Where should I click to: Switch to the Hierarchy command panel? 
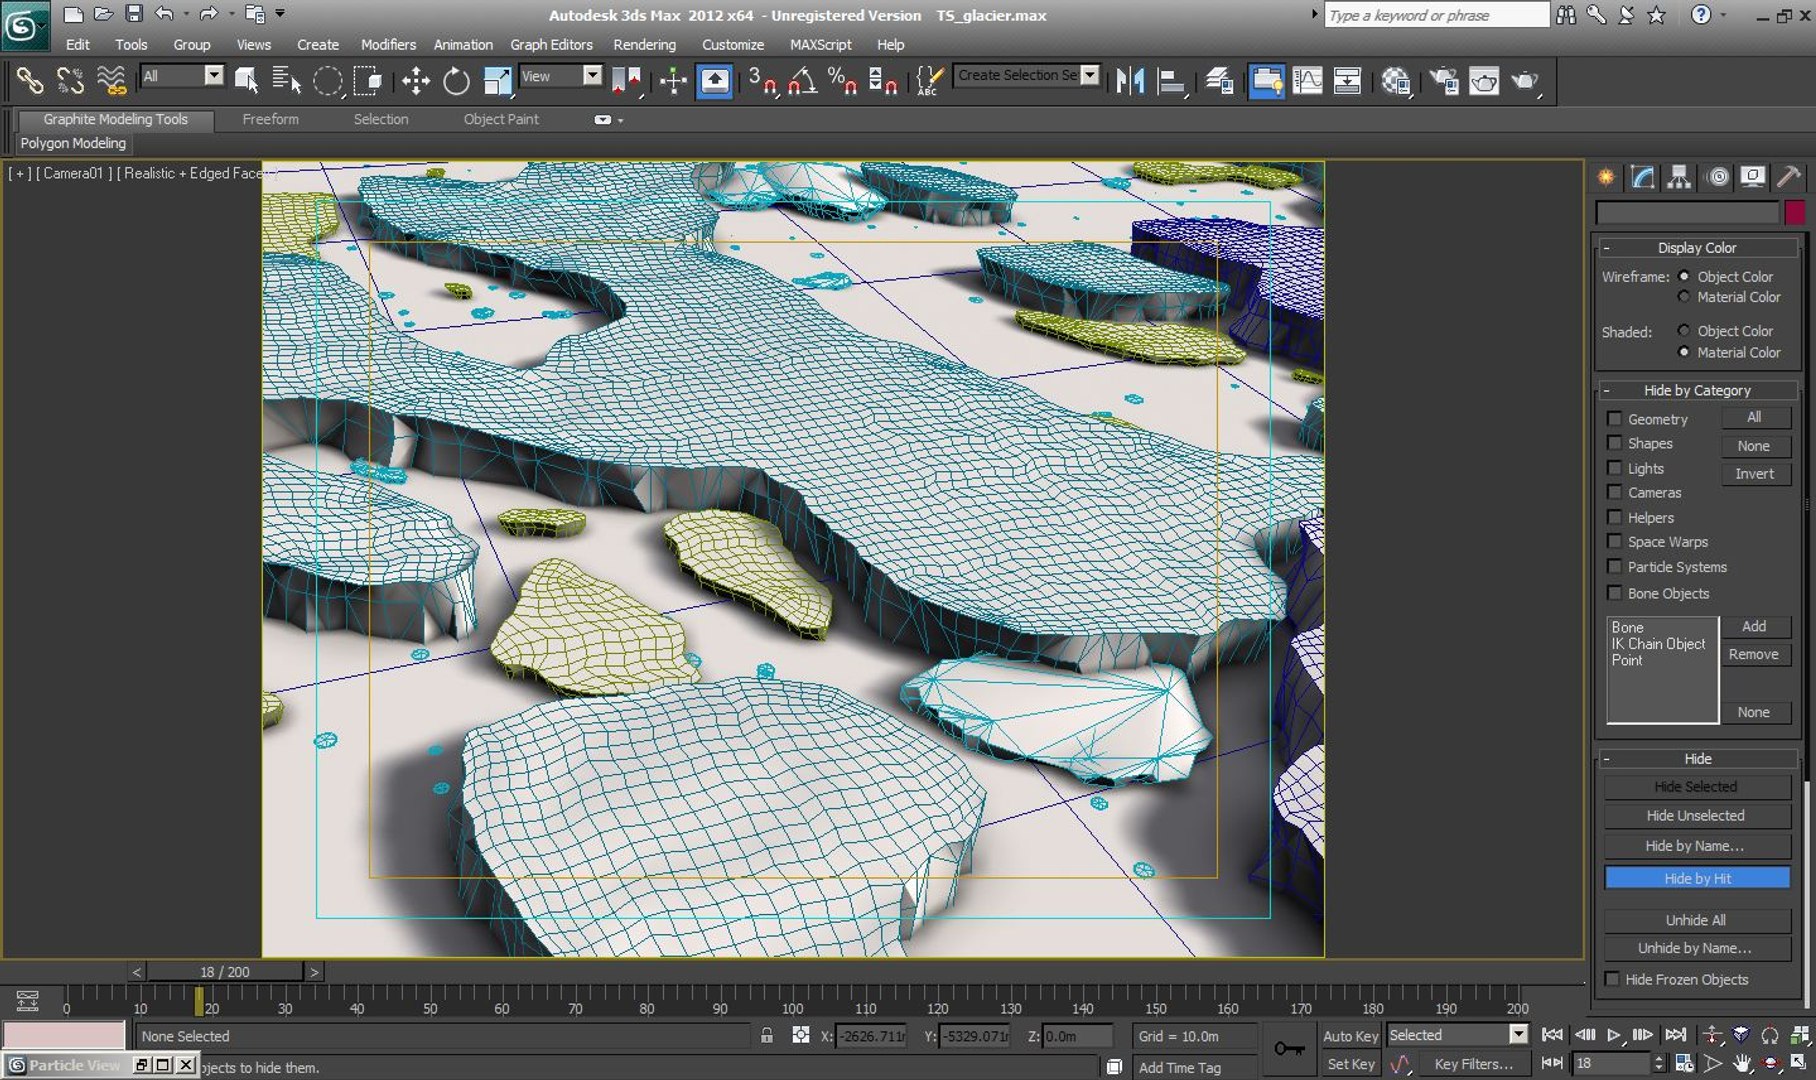click(x=1679, y=177)
